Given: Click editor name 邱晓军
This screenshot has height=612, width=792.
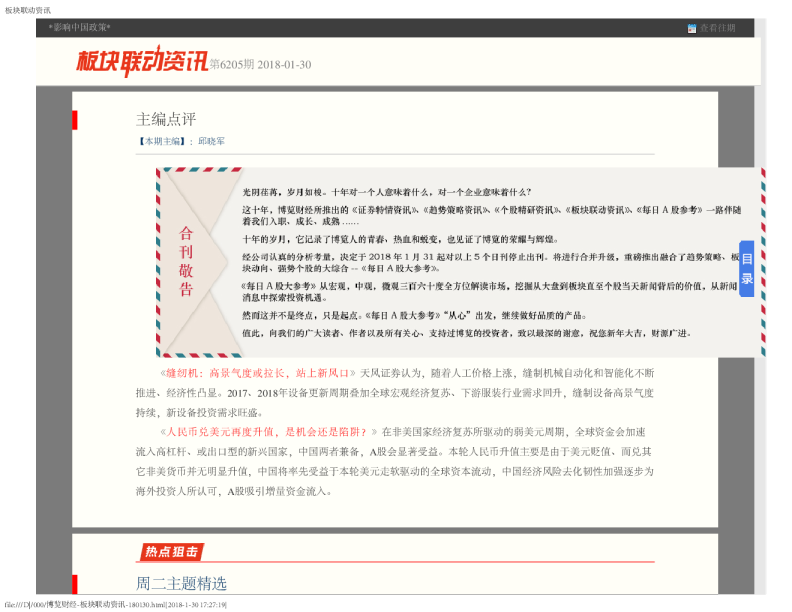Looking at the screenshot, I should [x=211, y=141].
